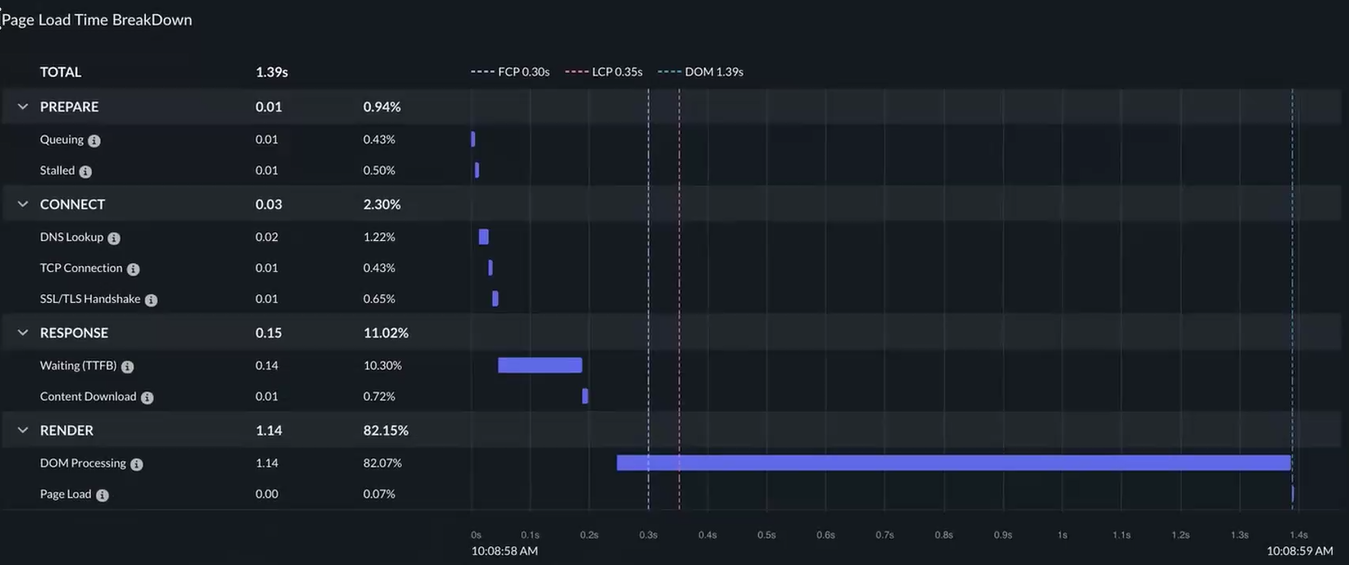Collapse the RENDER section chevron
The width and height of the screenshot is (1349, 565).
[x=23, y=430]
